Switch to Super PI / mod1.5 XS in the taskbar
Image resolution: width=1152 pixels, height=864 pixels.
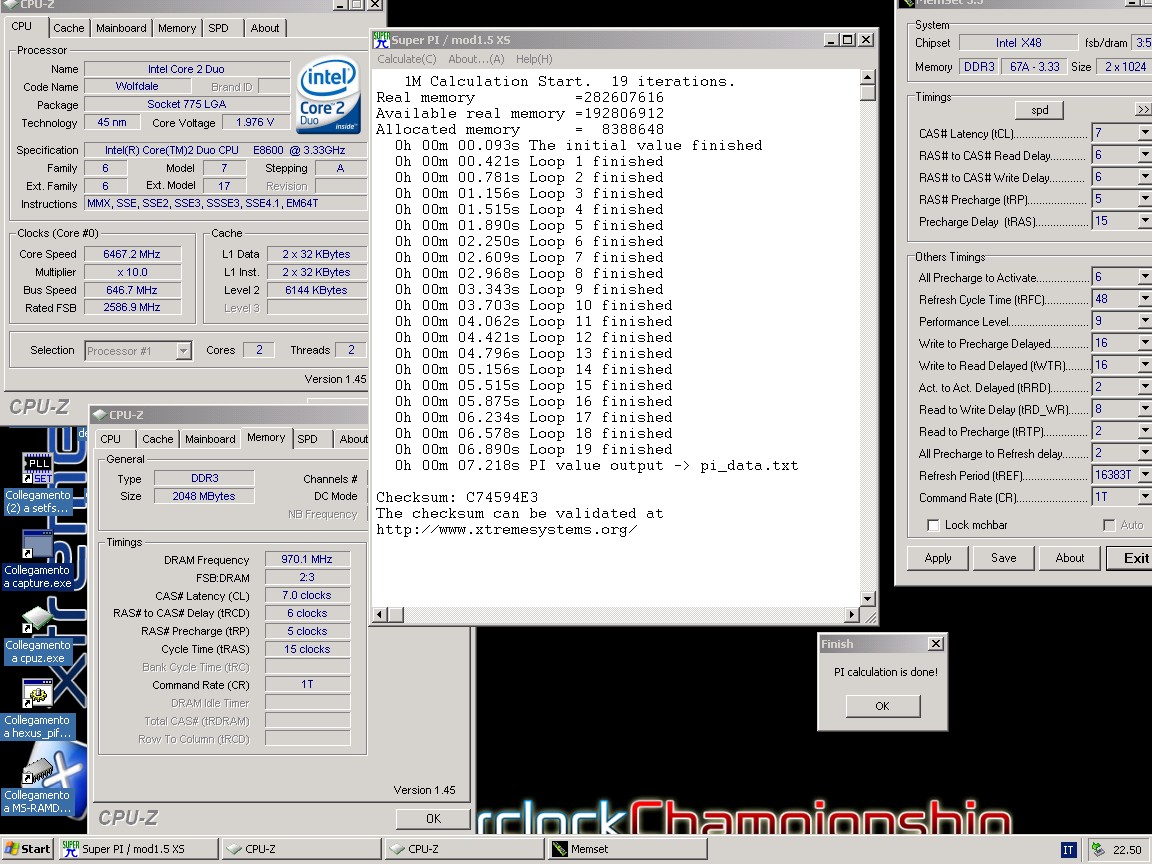(139, 849)
